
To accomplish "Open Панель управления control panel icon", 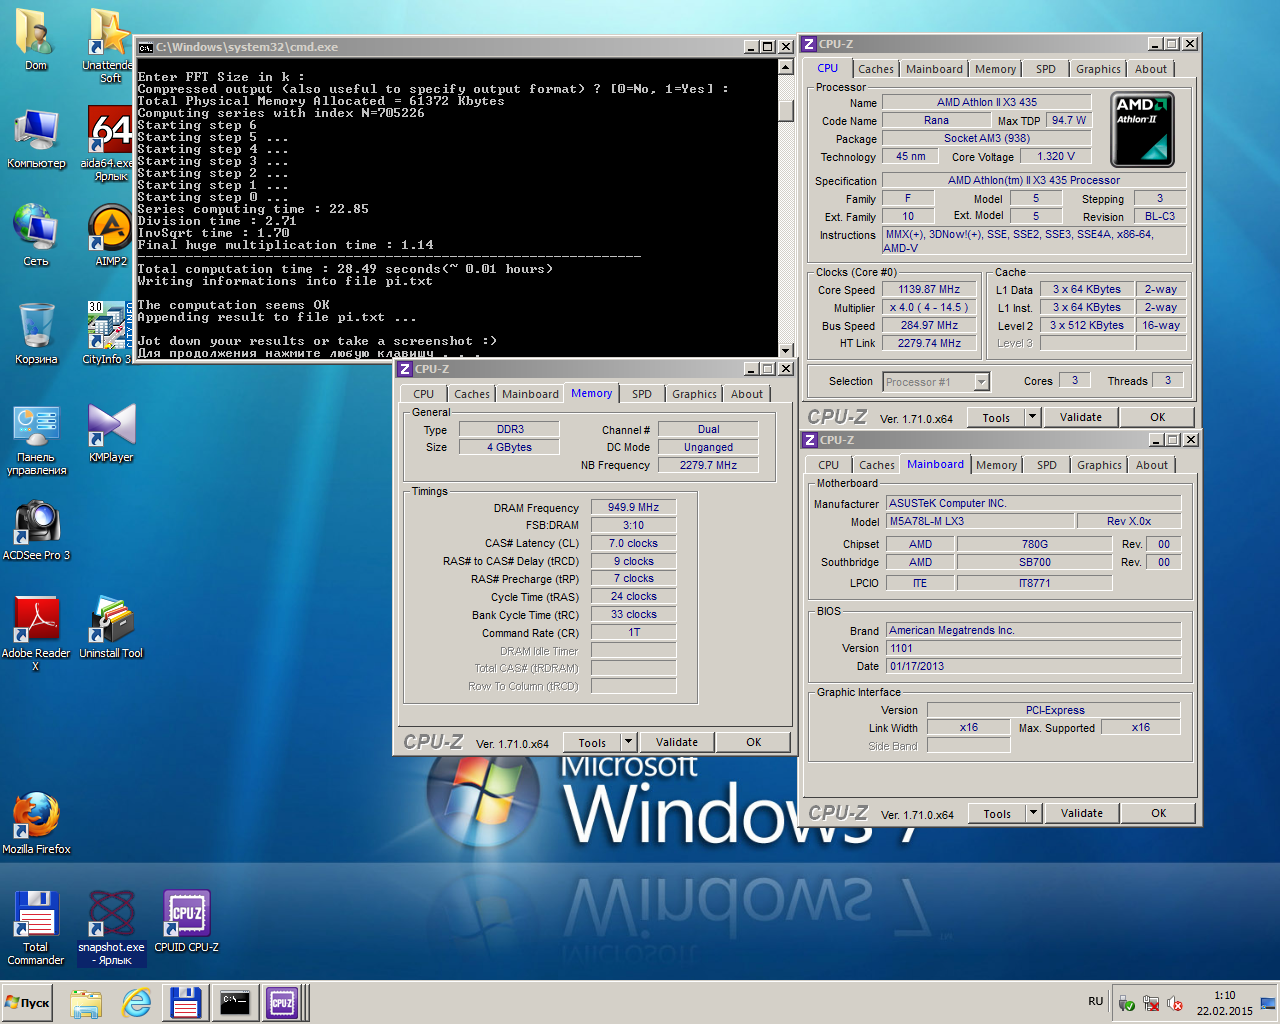I will [x=36, y=439].
